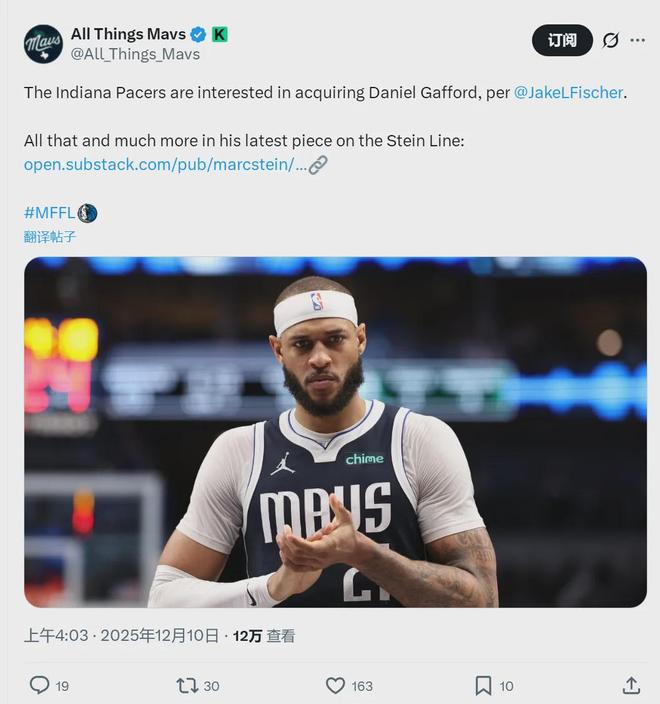Viewport: 660px width, 704px height.
Task: Bookmark this post
Action: coord(483,685)
